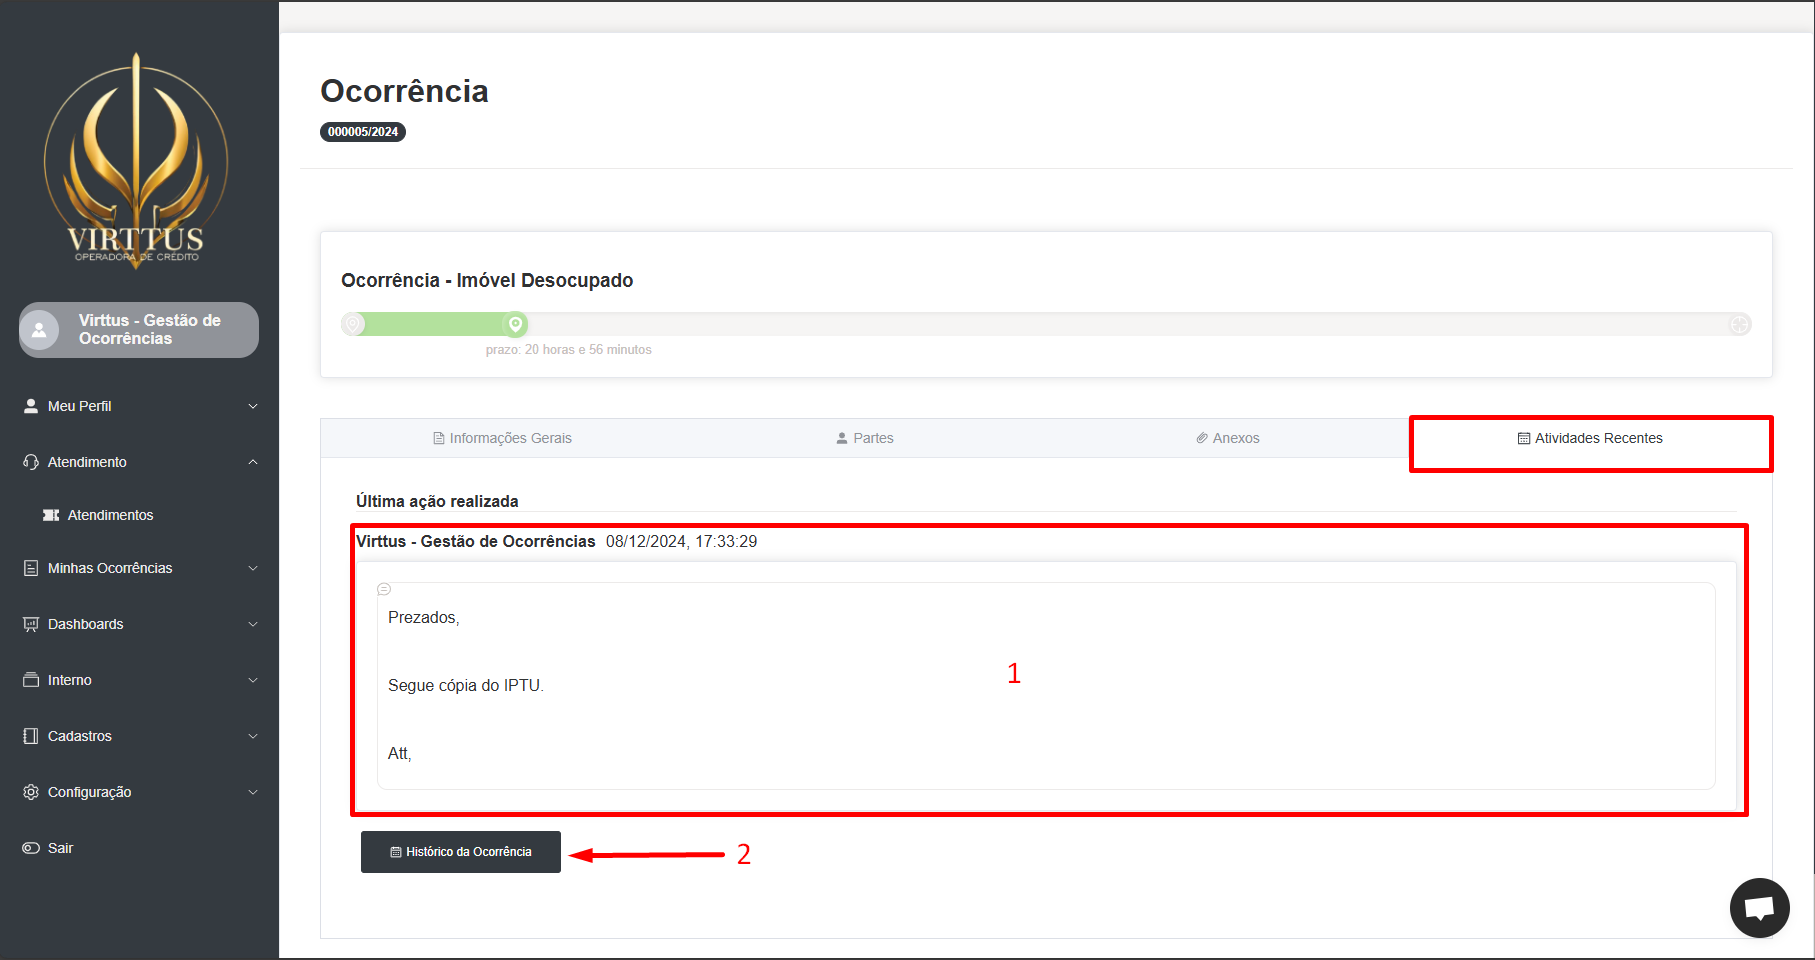Collapse the Atendimento menu chevron
This screenshot has width=1815, height=960.
253,462
